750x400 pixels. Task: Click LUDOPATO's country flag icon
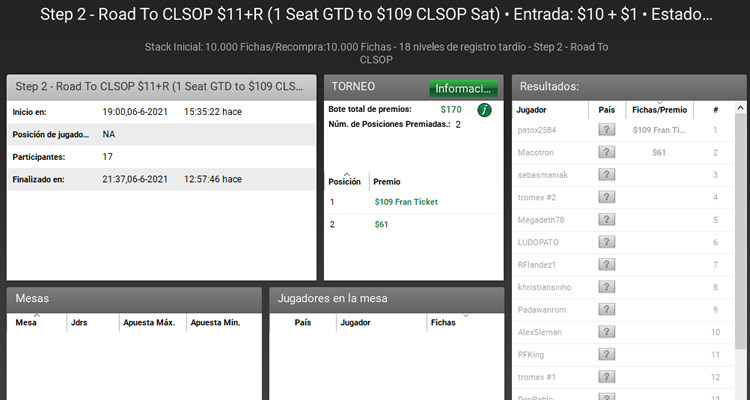coord(606,242)
